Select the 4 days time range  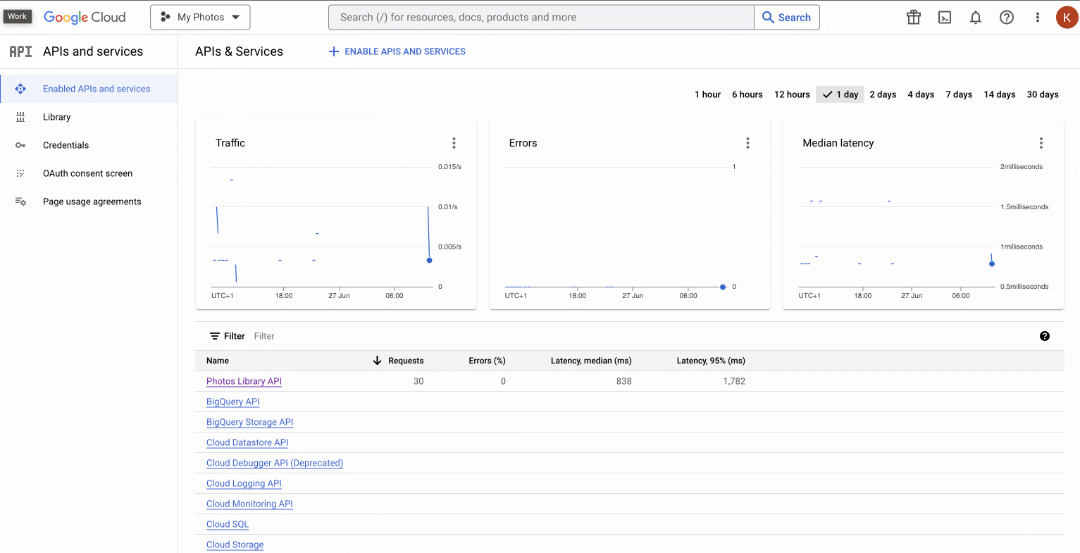(920, 94)
